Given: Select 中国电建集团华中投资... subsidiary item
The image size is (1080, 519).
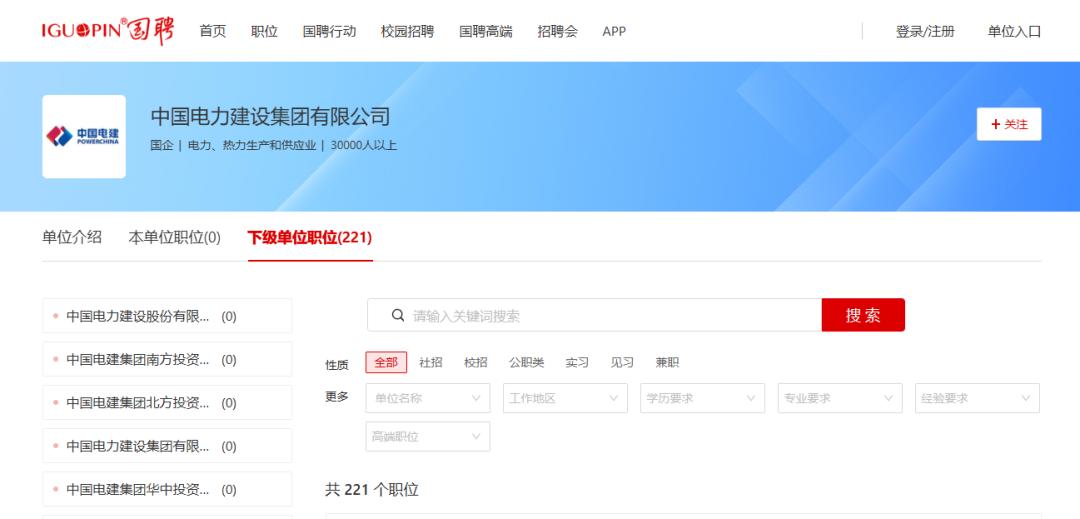Looking at the screenshot, I should pos(167,489).
